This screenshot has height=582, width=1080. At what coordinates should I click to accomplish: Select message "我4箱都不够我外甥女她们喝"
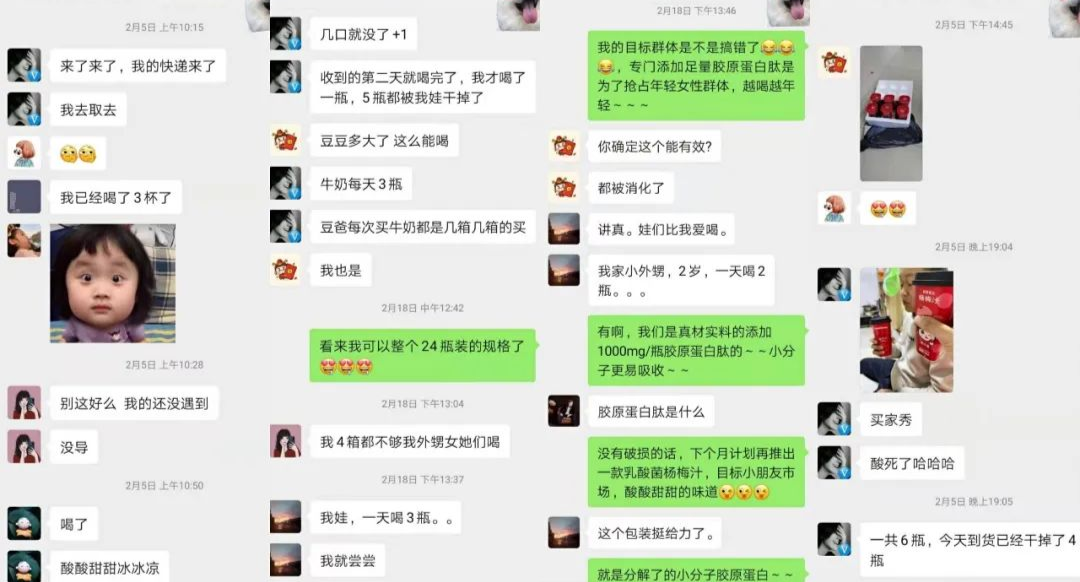tap(410, 441)
